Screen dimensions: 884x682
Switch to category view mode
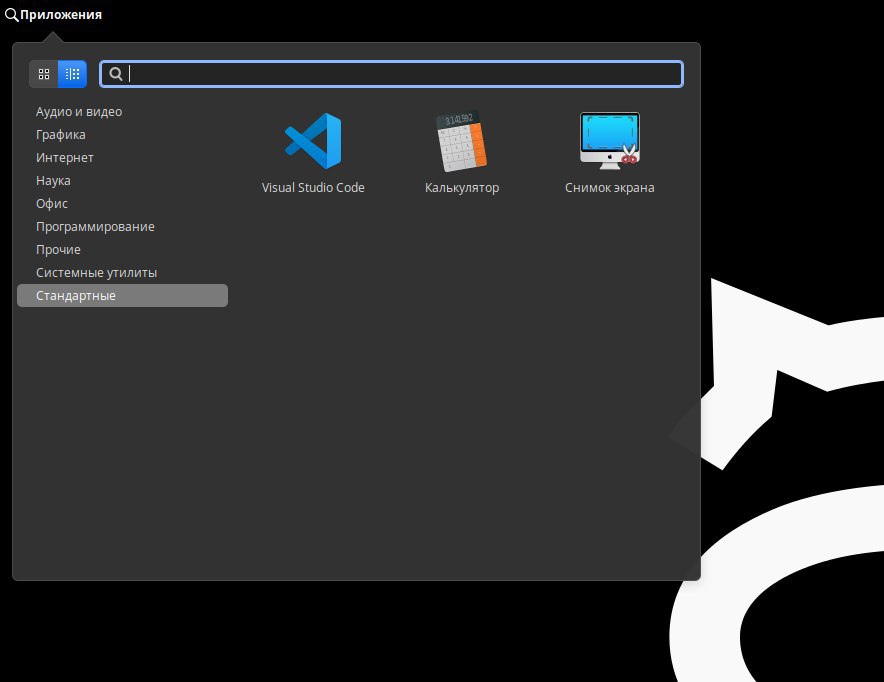(x=72, y=74)
